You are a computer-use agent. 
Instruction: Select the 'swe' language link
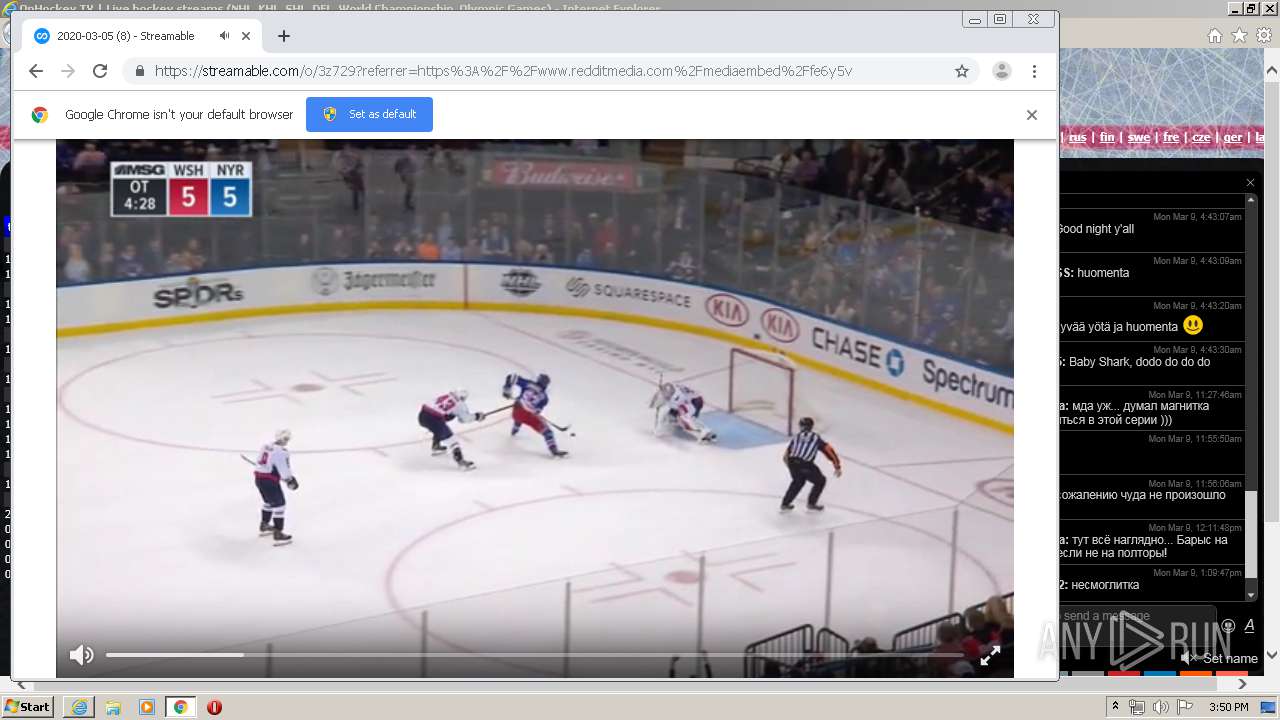(x=1139, y=137)
